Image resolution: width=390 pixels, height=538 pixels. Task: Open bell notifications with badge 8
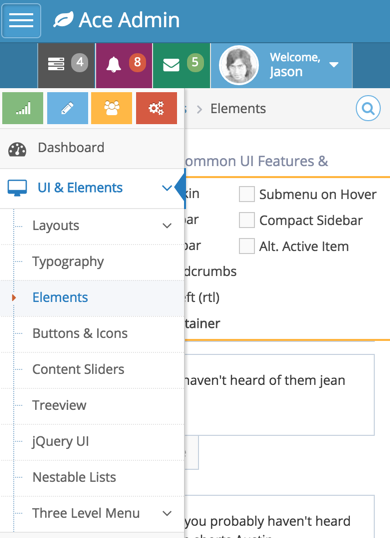(124, 65)
